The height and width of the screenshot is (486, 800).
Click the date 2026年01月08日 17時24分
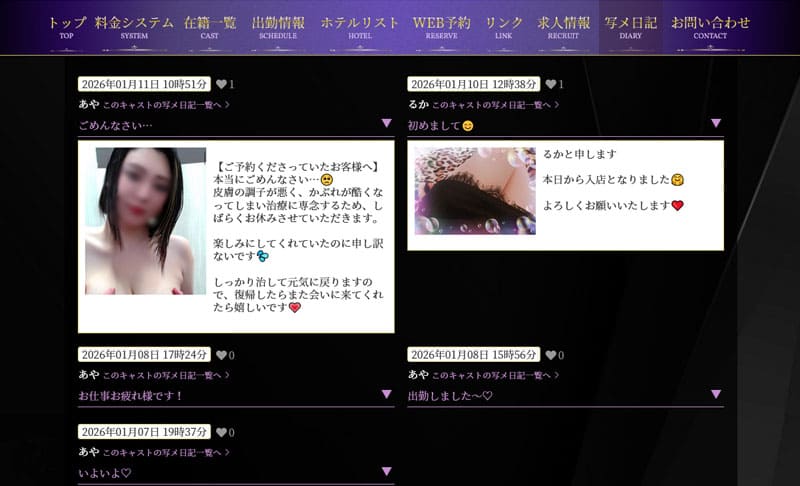coord(144,355)
